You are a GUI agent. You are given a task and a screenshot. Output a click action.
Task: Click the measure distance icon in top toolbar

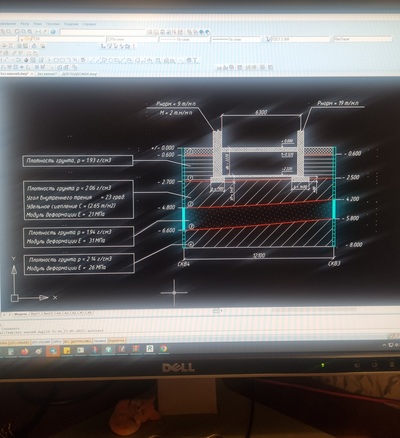click(38, 32)
